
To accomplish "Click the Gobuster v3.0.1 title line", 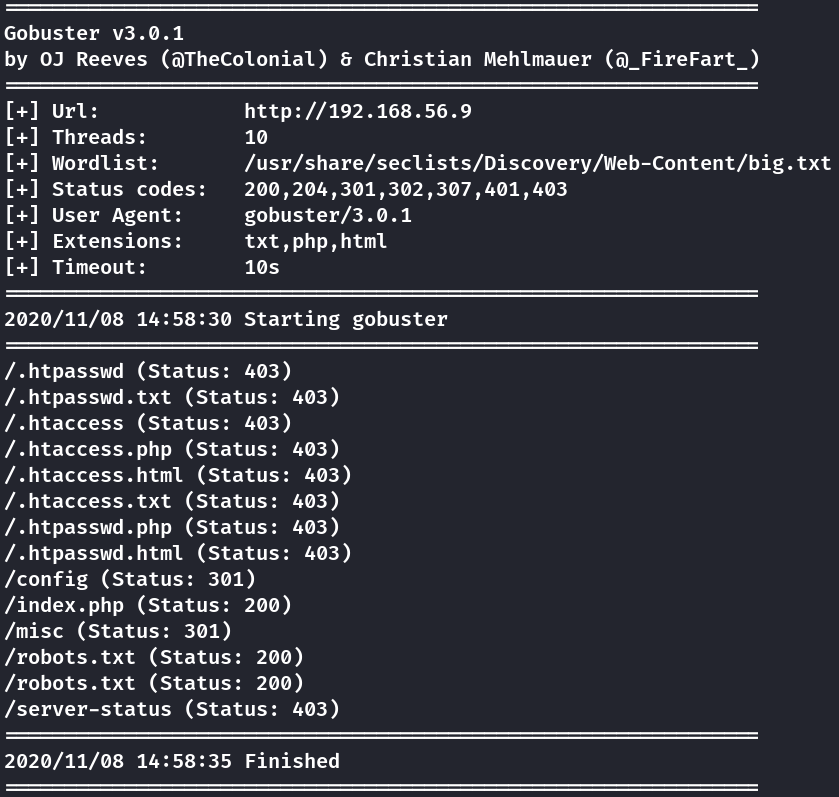I will tap(94, 34).
